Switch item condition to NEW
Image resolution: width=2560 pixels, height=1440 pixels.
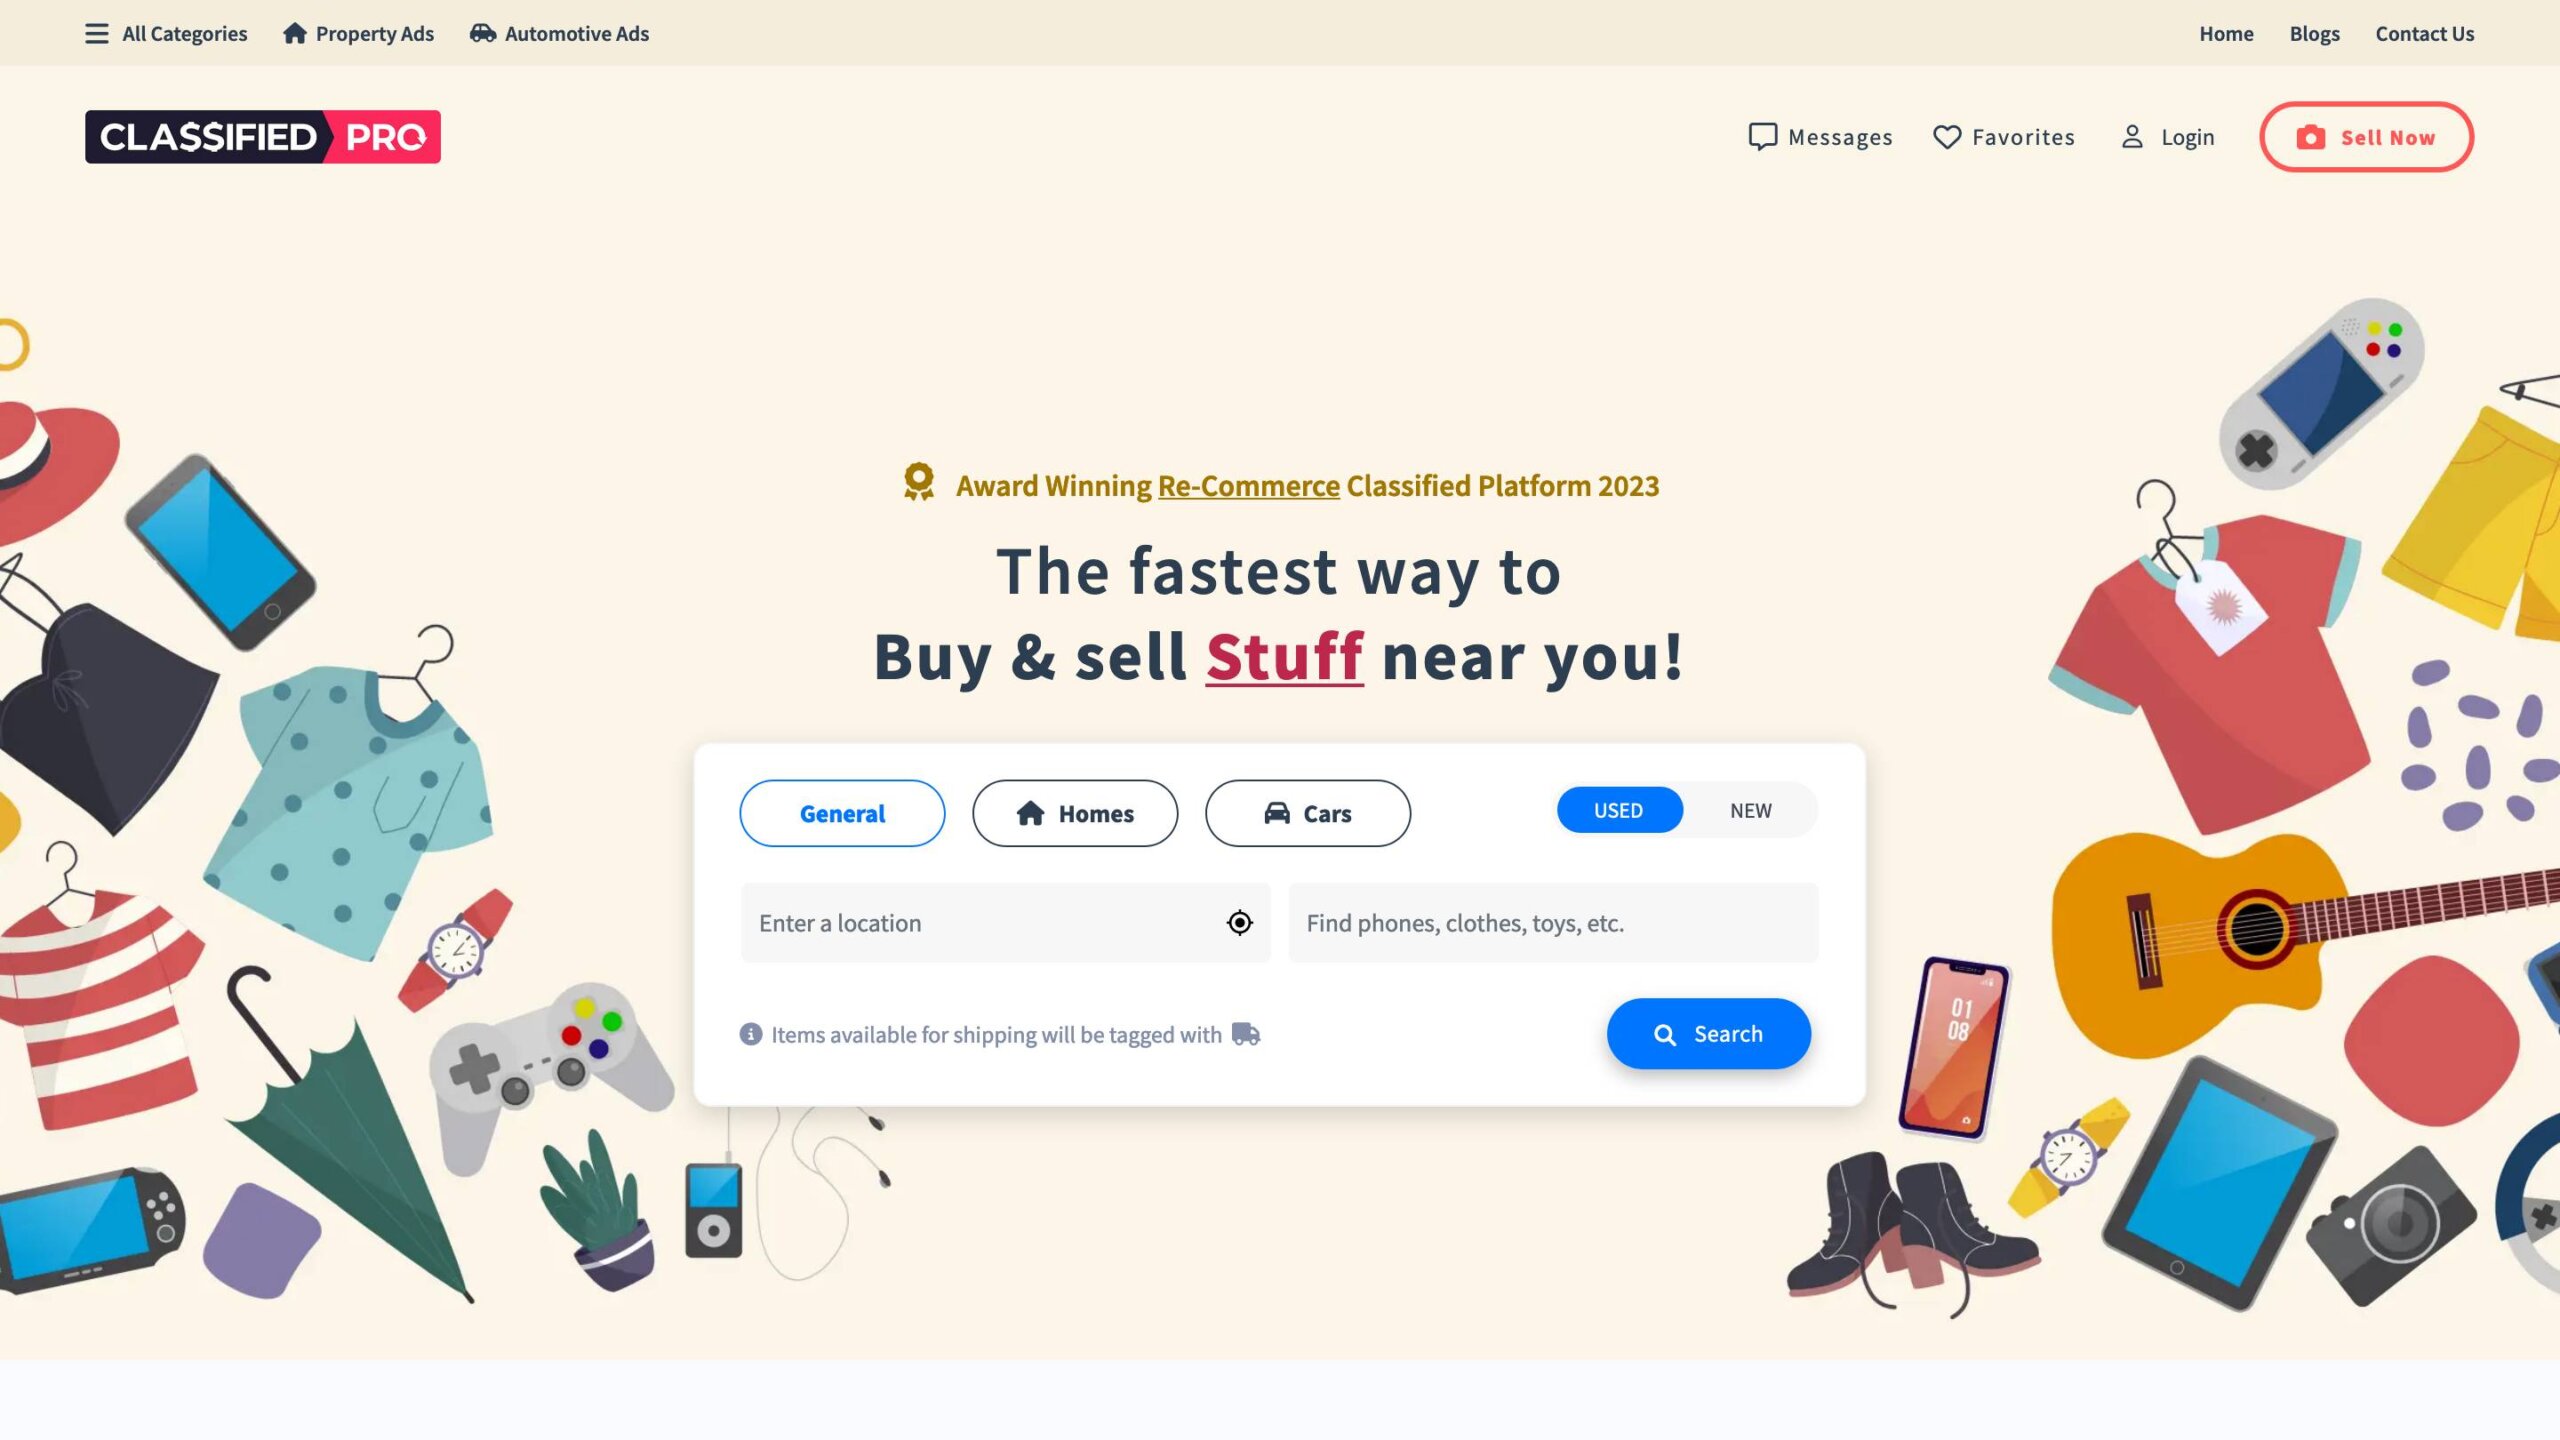tap(1750, 810)
